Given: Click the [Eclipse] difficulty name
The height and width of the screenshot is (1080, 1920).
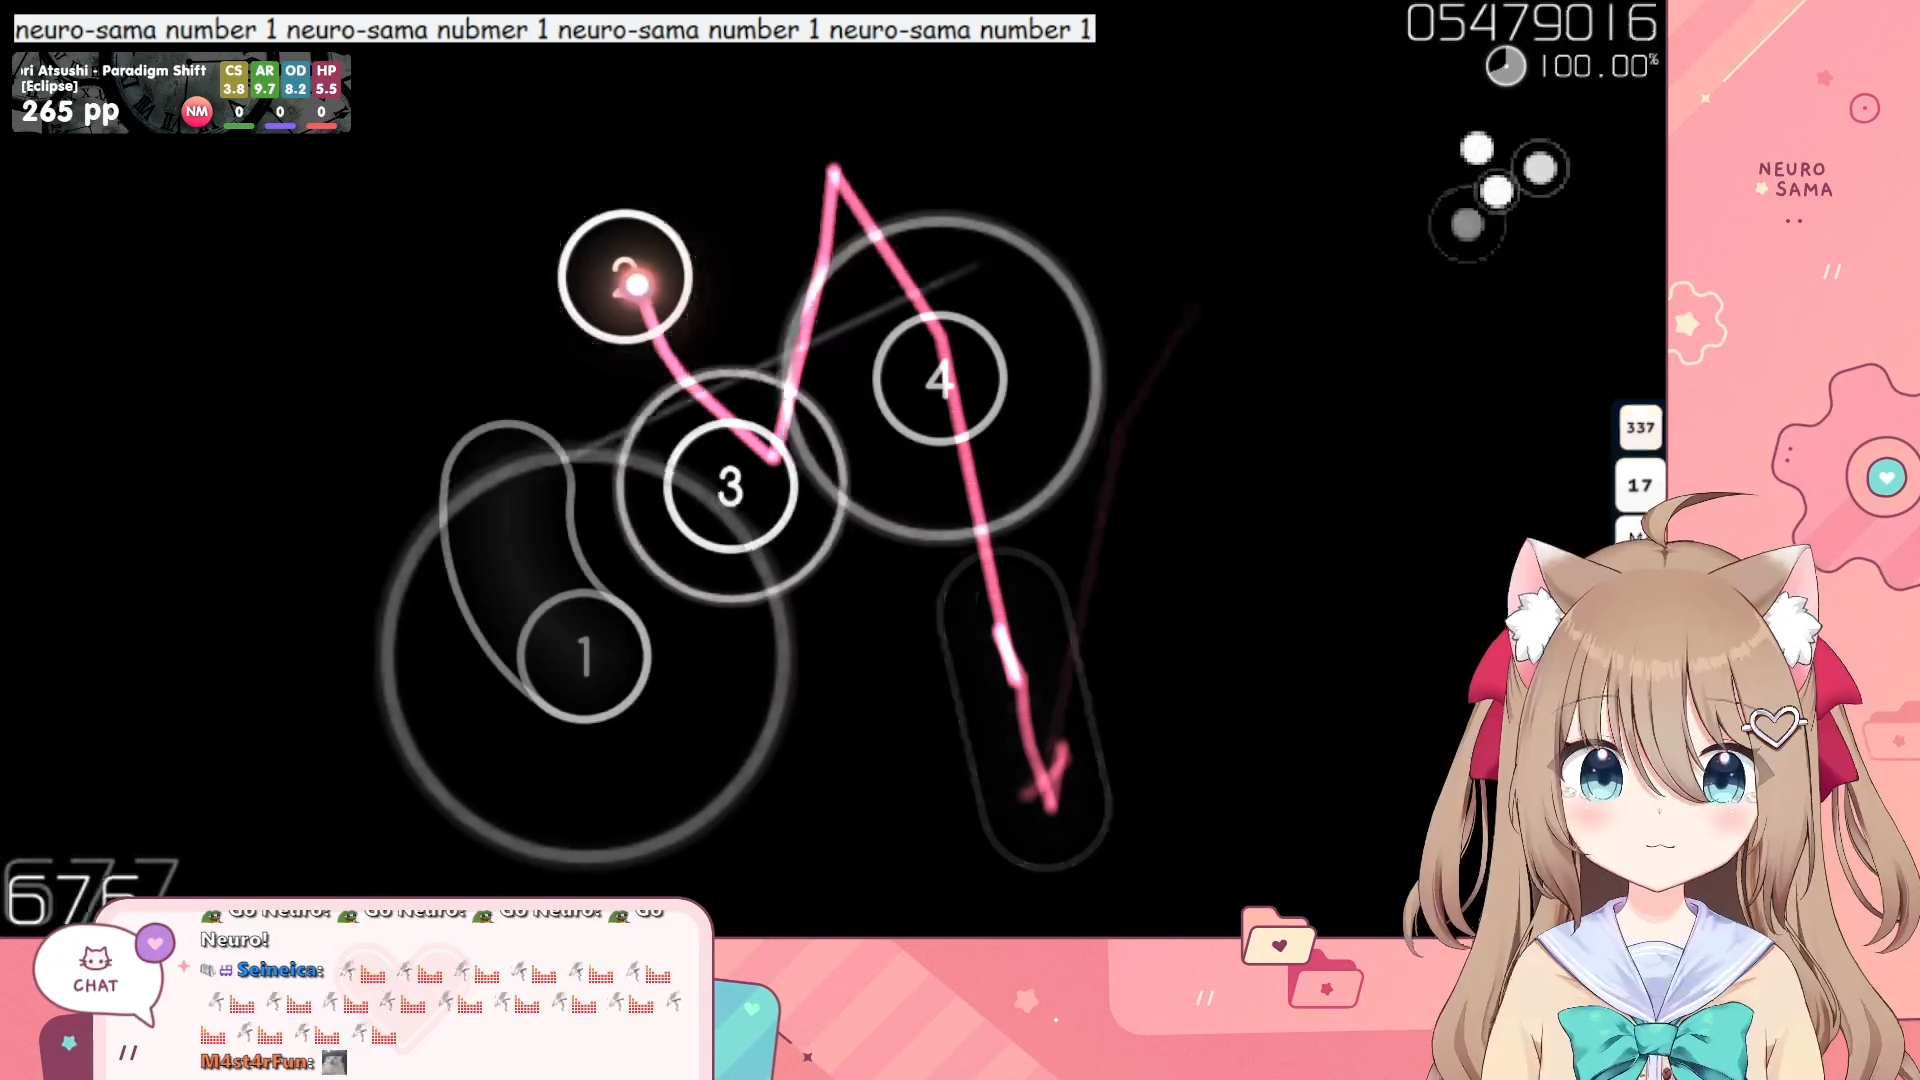Looking at the screenshot, I should [x=49, y=87].
